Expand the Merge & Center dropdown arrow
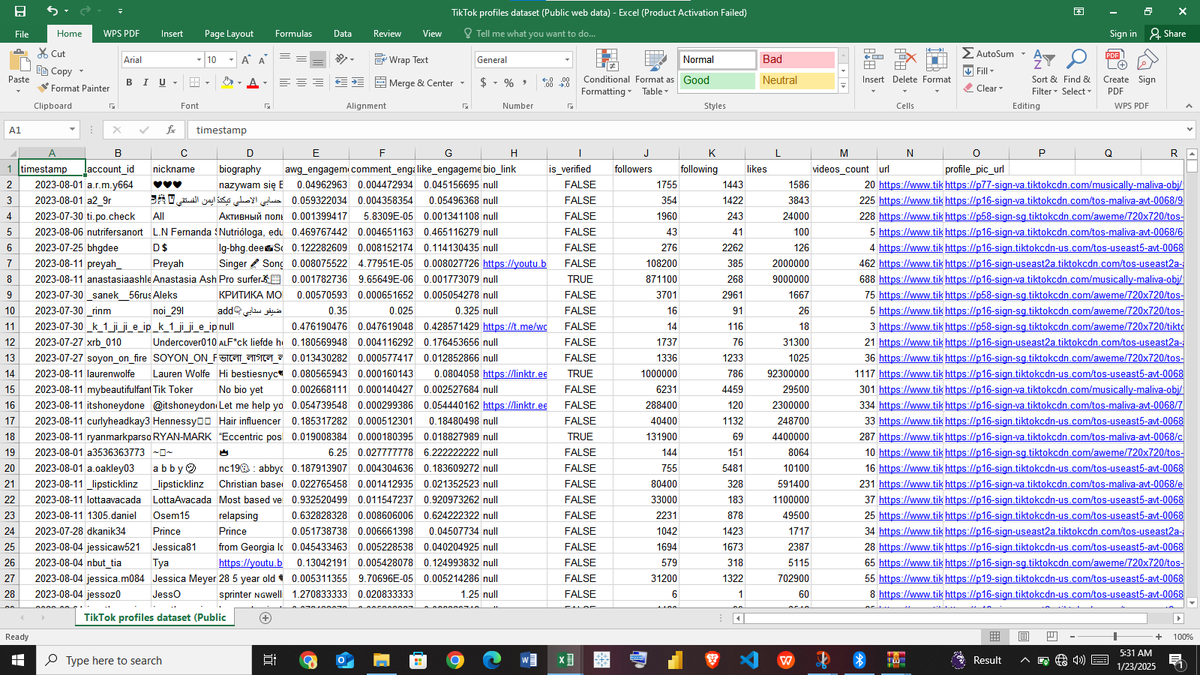Screen dimensions: 1200x675 coord(460,83)
